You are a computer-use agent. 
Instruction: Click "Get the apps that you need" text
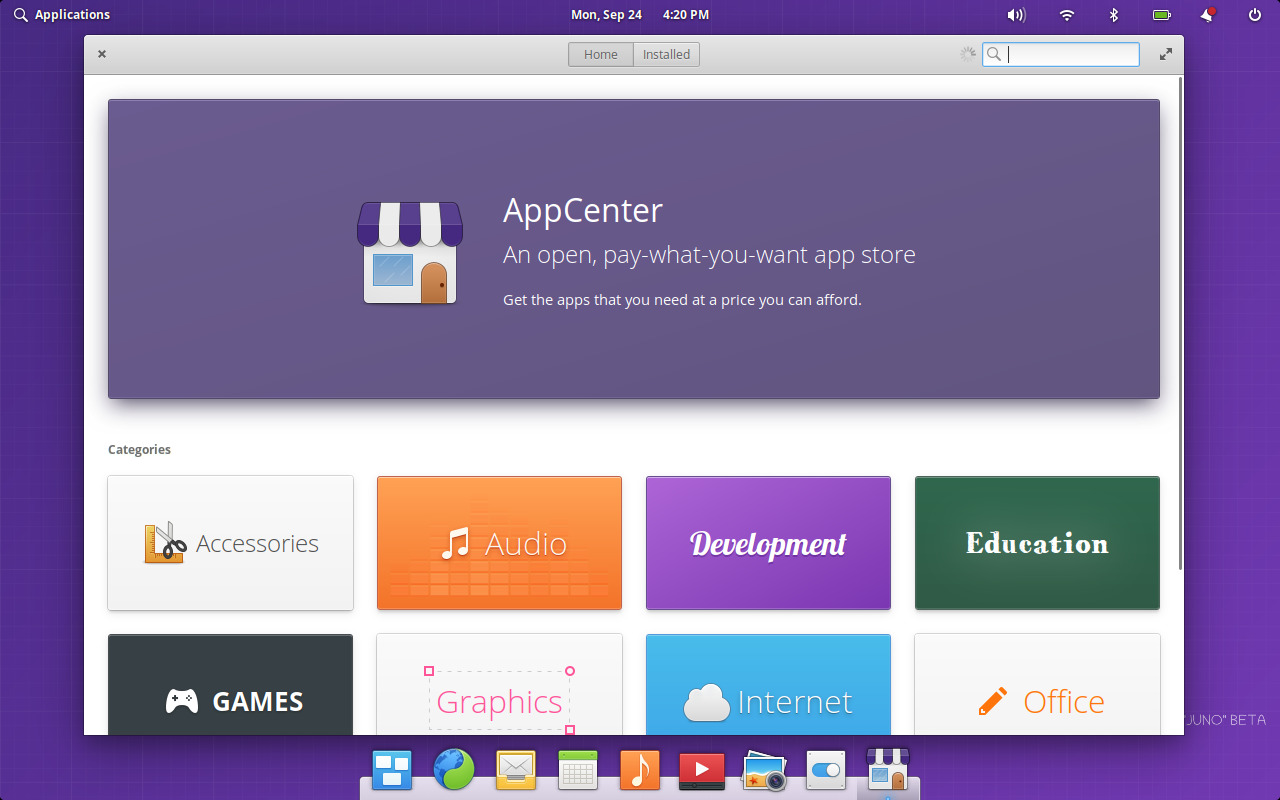[598, 299]
